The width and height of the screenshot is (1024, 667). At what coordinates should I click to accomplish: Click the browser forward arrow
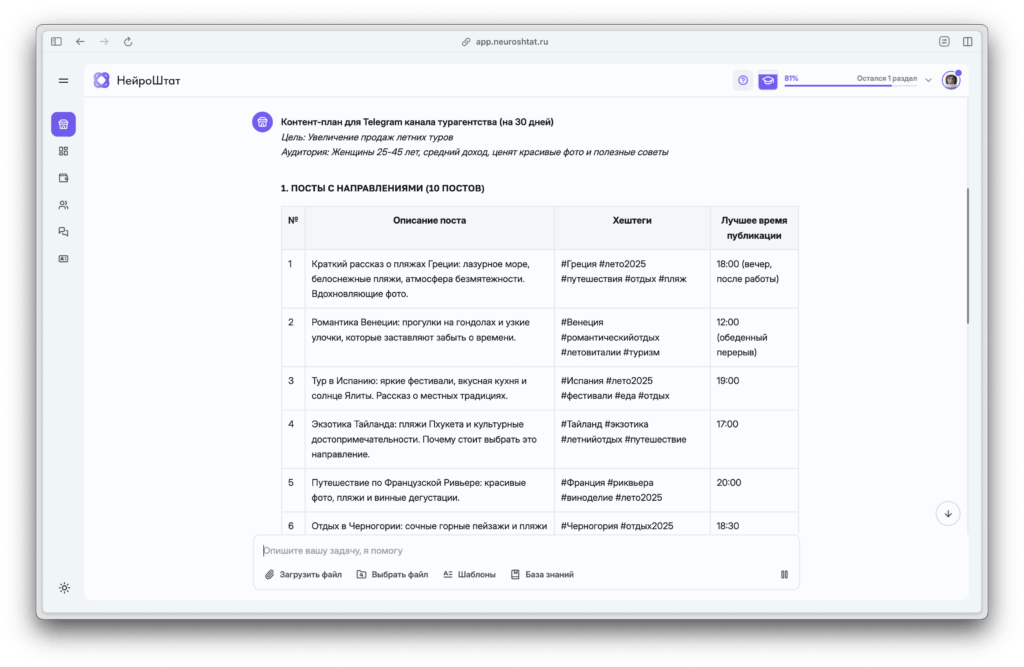click(x=104, y=41)
